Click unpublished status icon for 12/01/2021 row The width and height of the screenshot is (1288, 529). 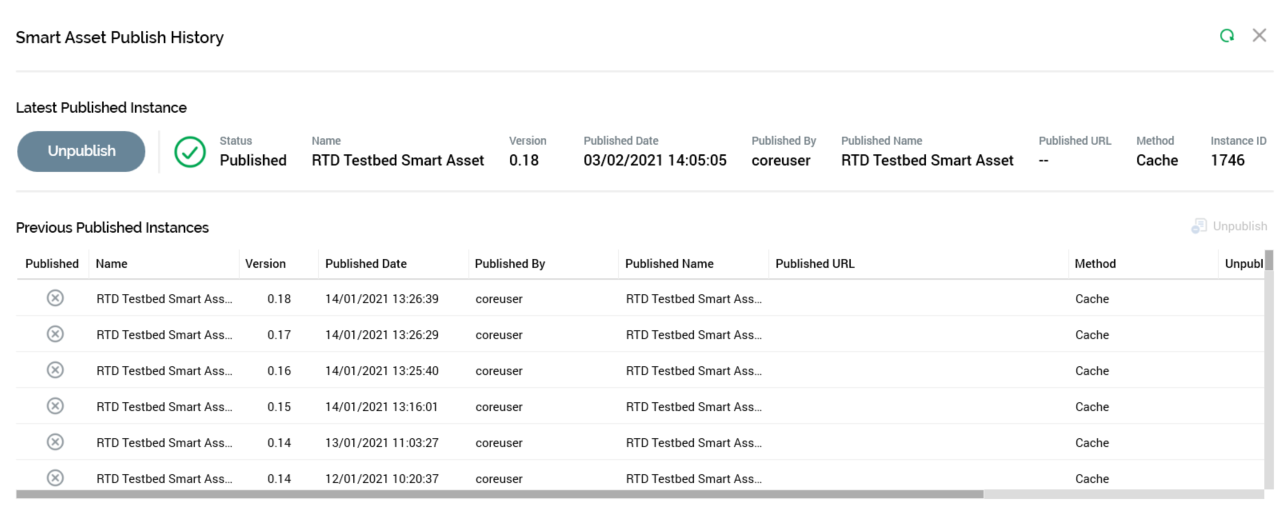pos(56,478)
